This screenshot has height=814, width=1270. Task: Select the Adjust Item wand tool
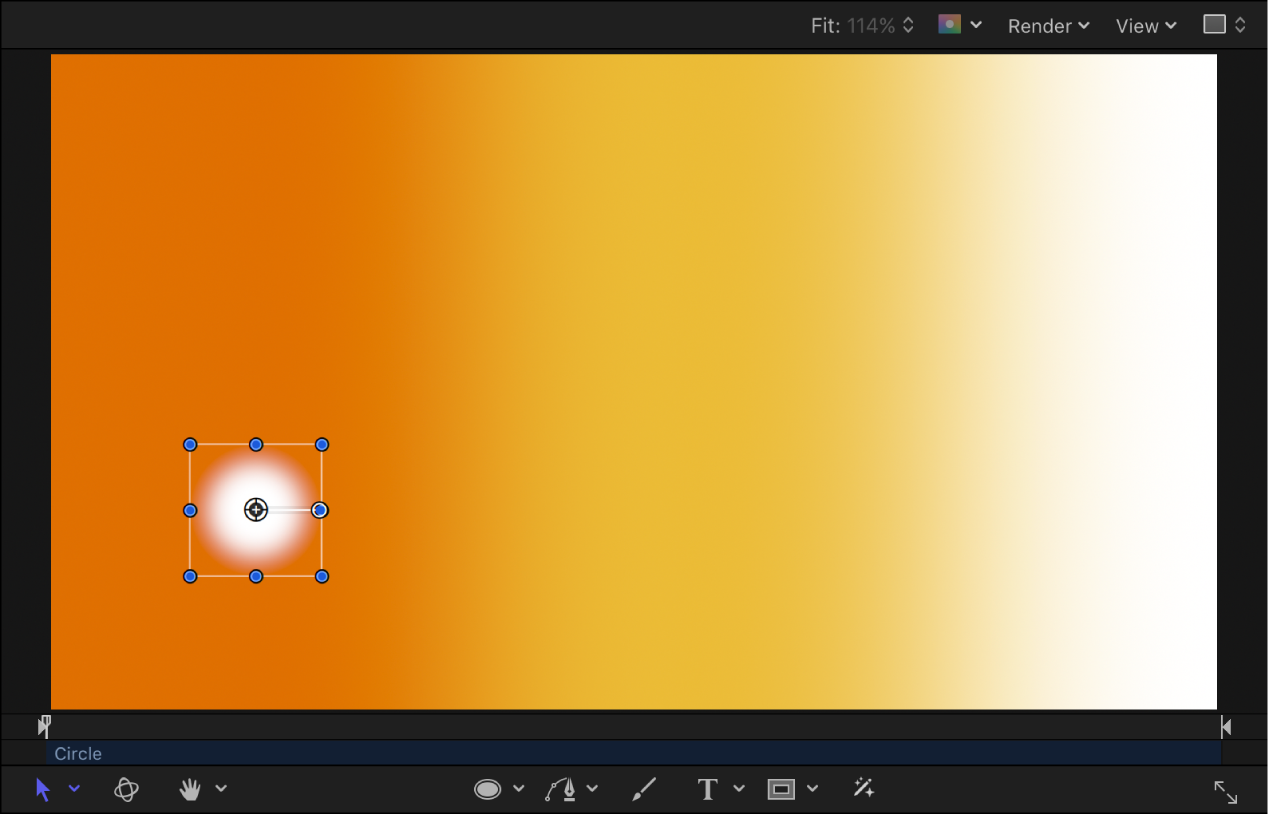(x=862, y=789)
